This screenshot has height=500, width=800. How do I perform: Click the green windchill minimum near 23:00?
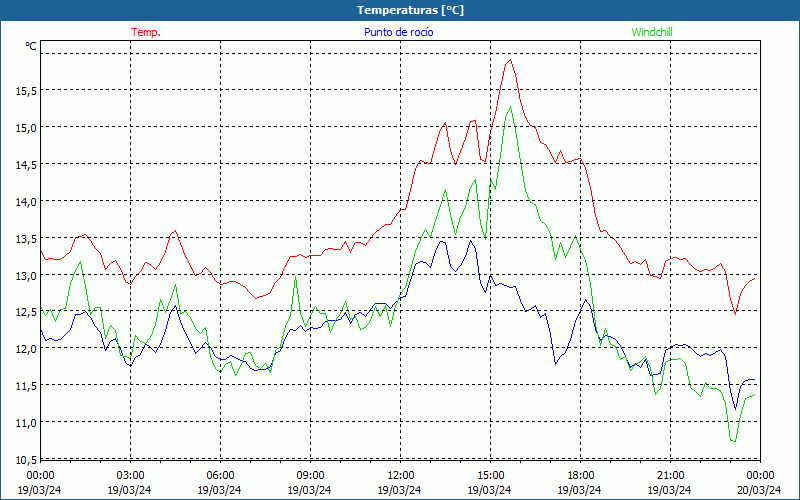coord(734,441)
